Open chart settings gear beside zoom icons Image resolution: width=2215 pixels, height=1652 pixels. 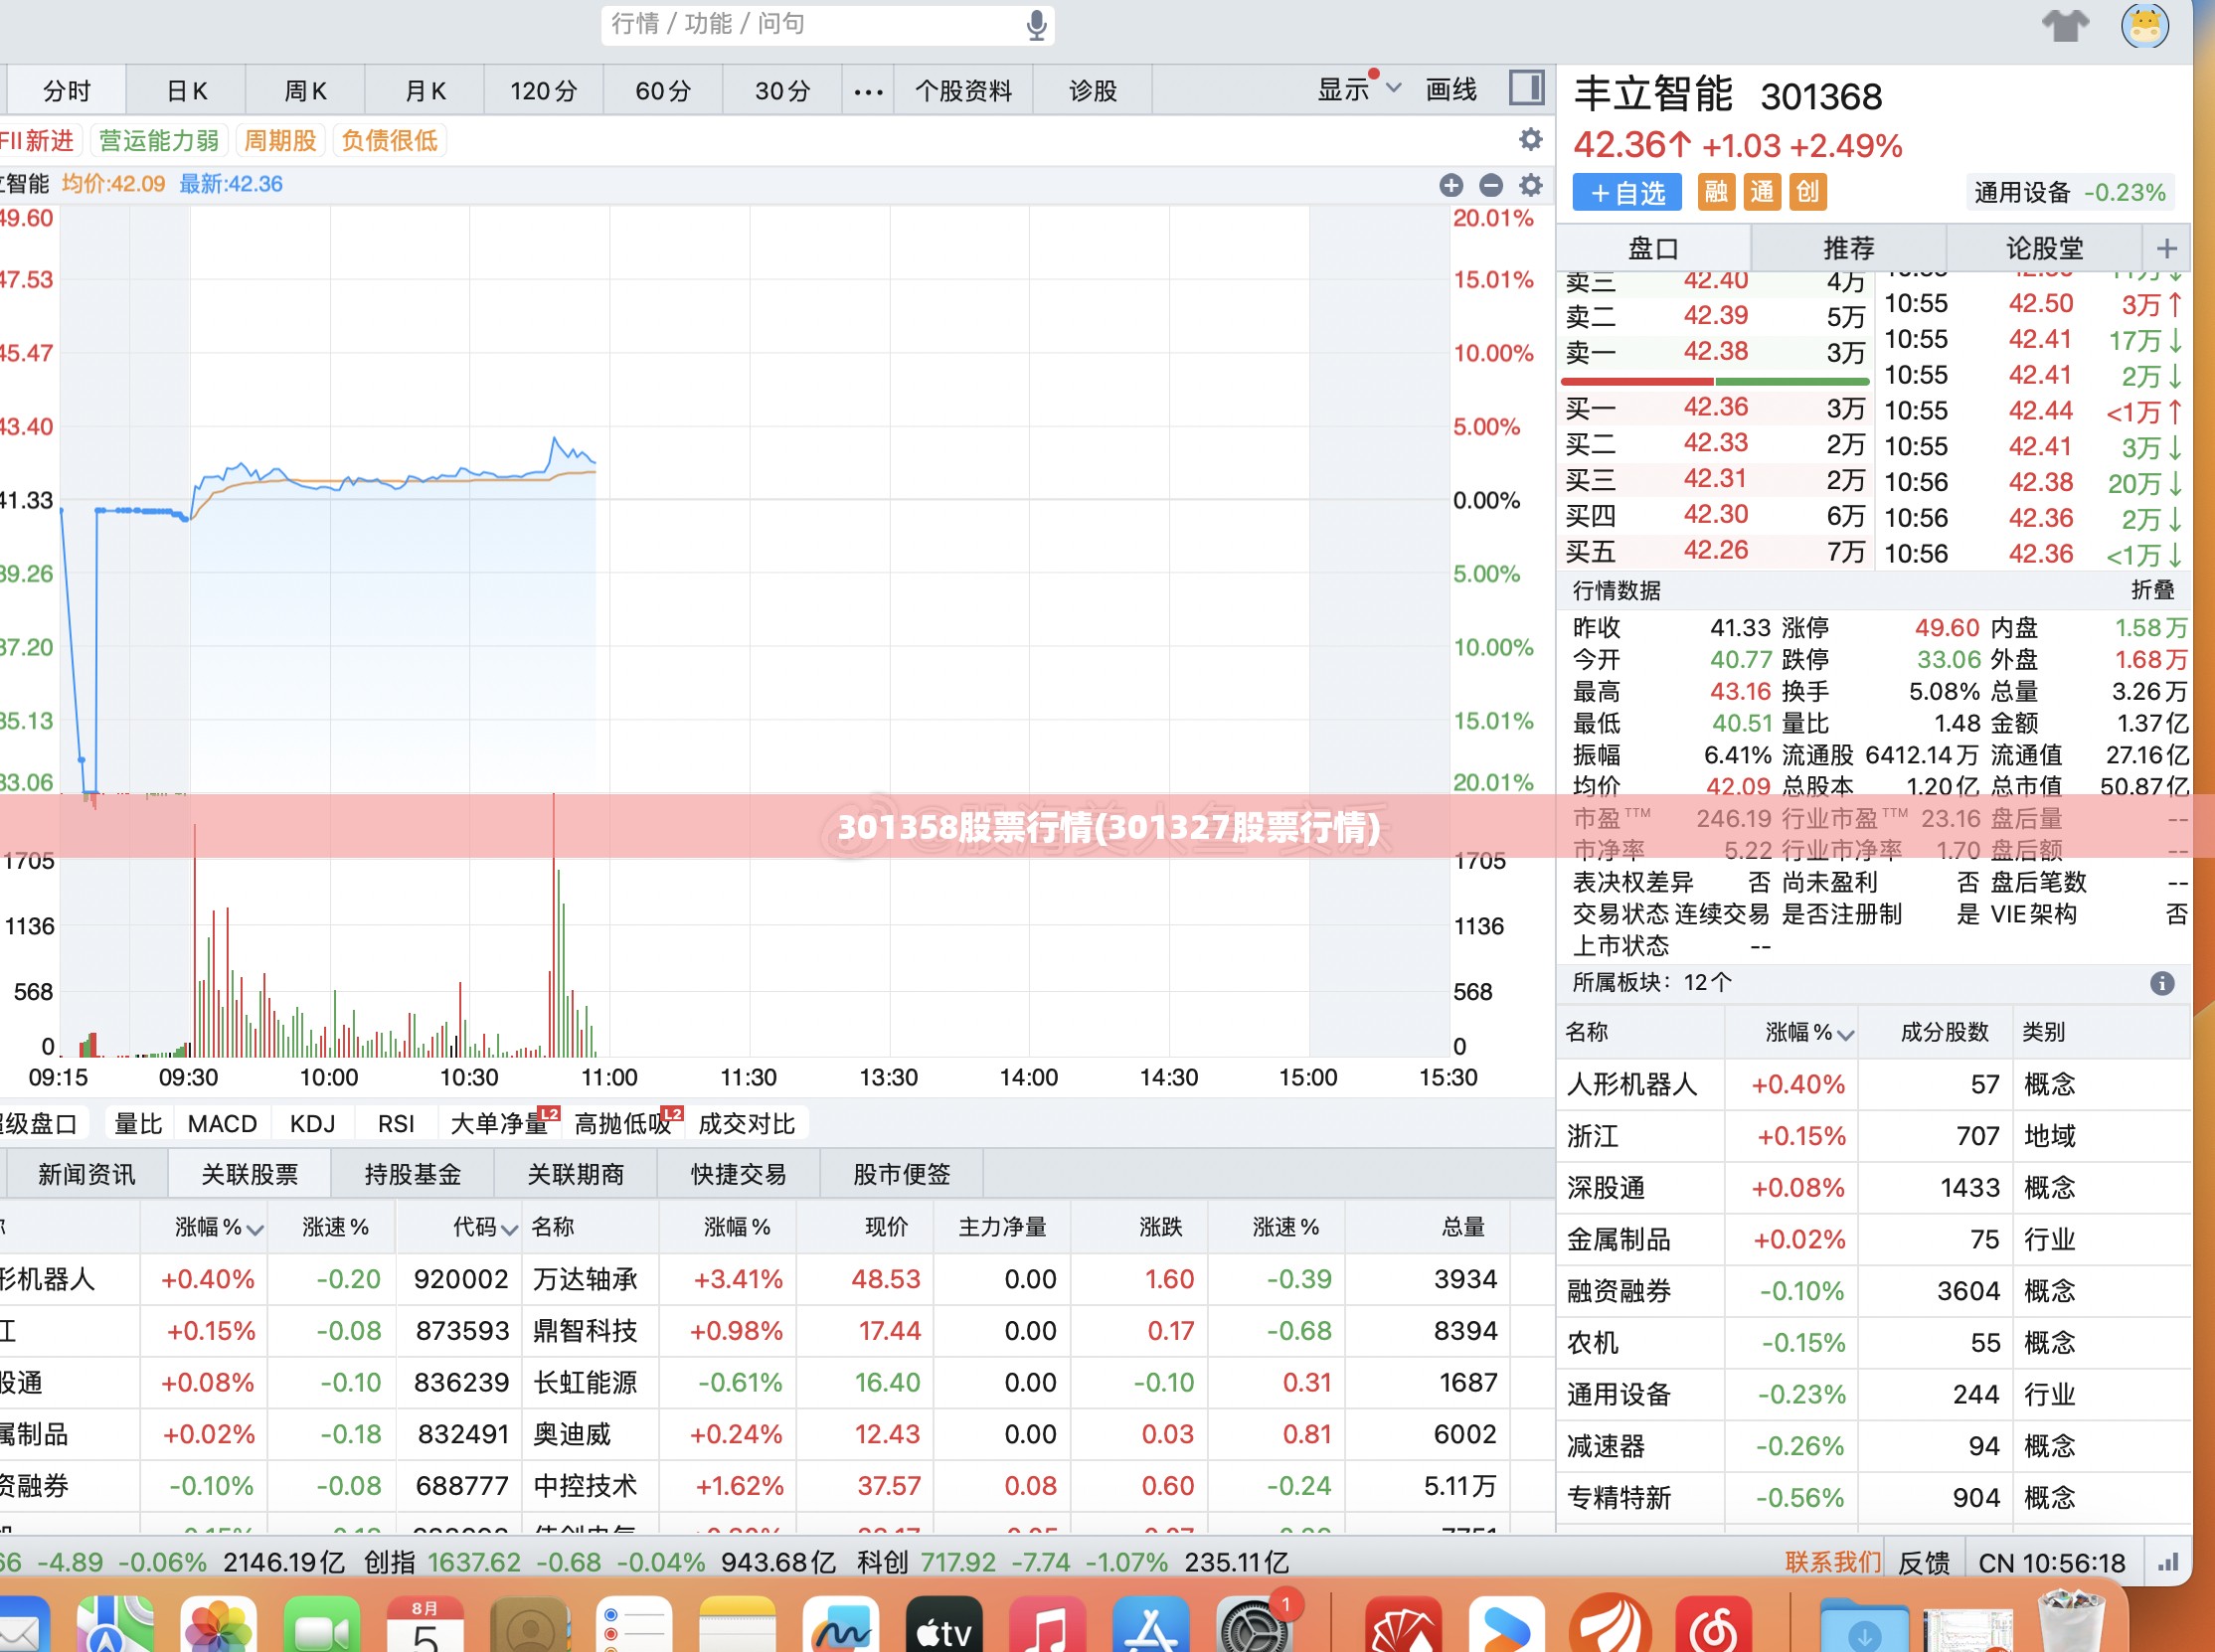pos(1530,185)
